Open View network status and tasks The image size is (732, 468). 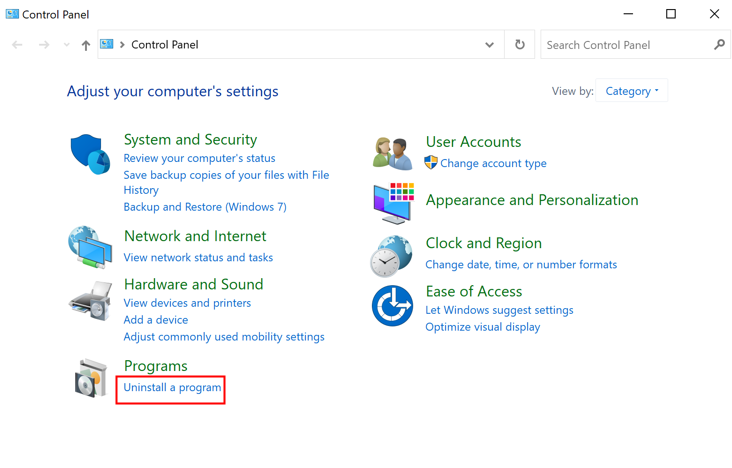198,257
